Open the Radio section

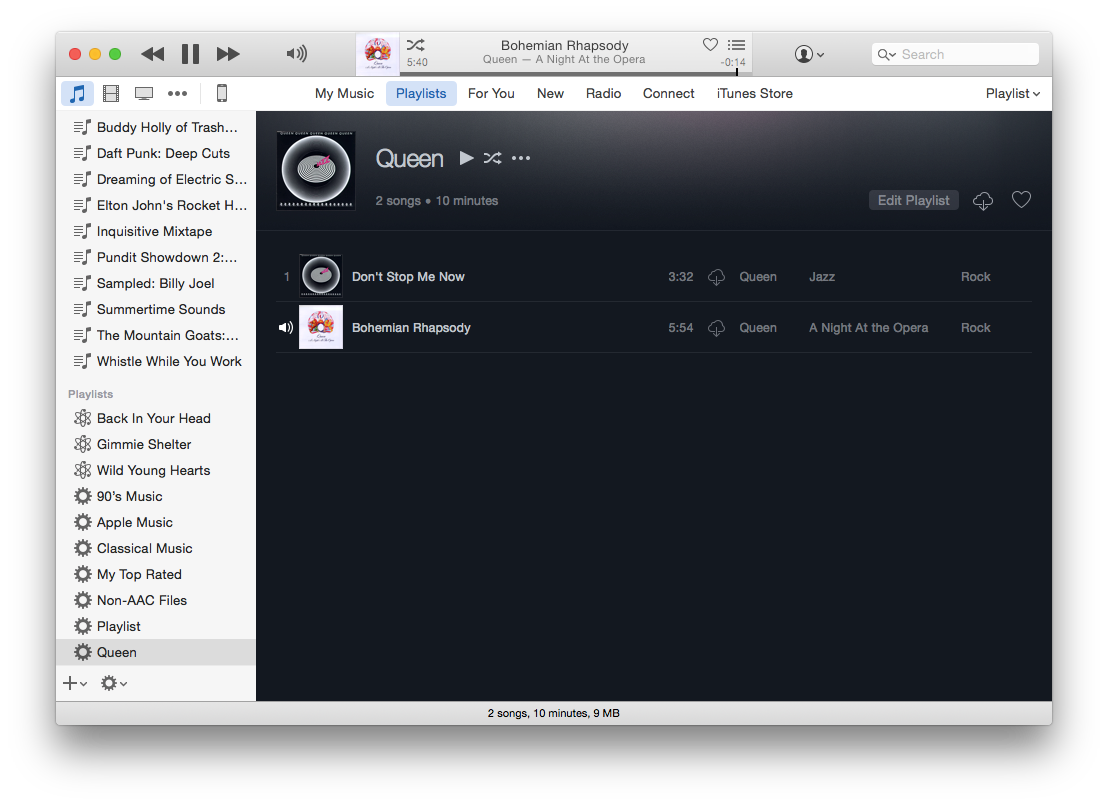click(603, 93)
